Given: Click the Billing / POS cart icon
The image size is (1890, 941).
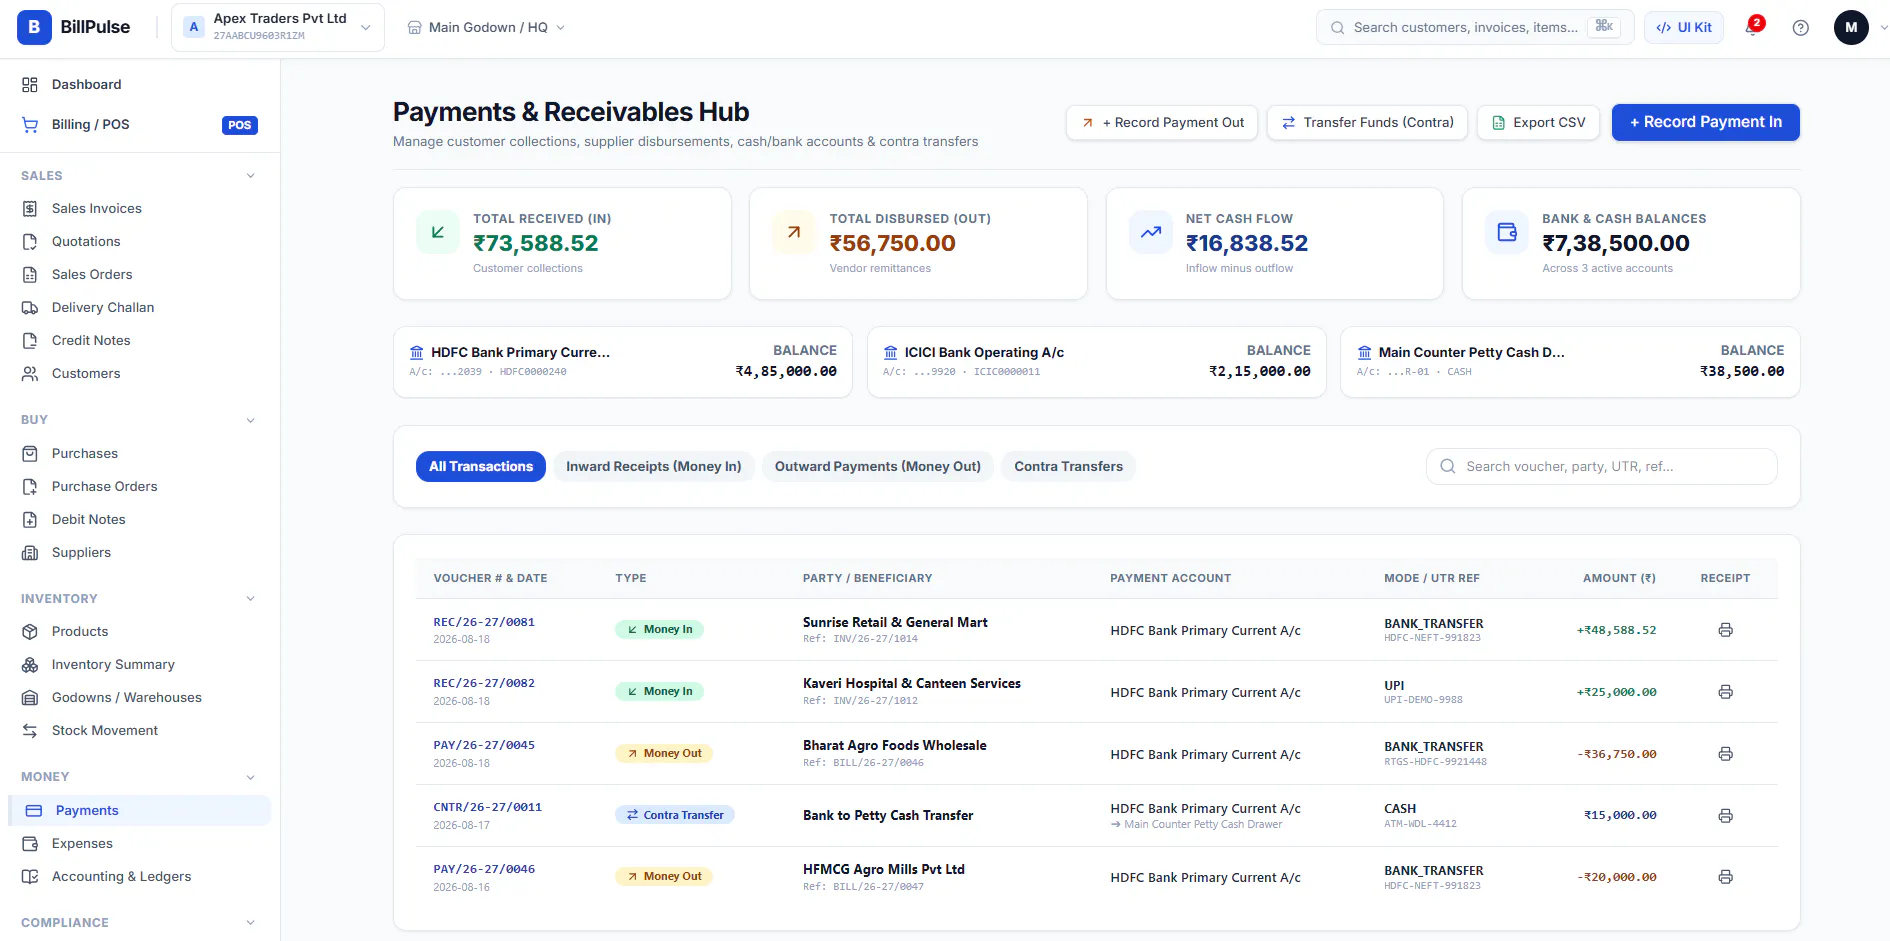Looking at the screenshot, I should click(30, 125).
